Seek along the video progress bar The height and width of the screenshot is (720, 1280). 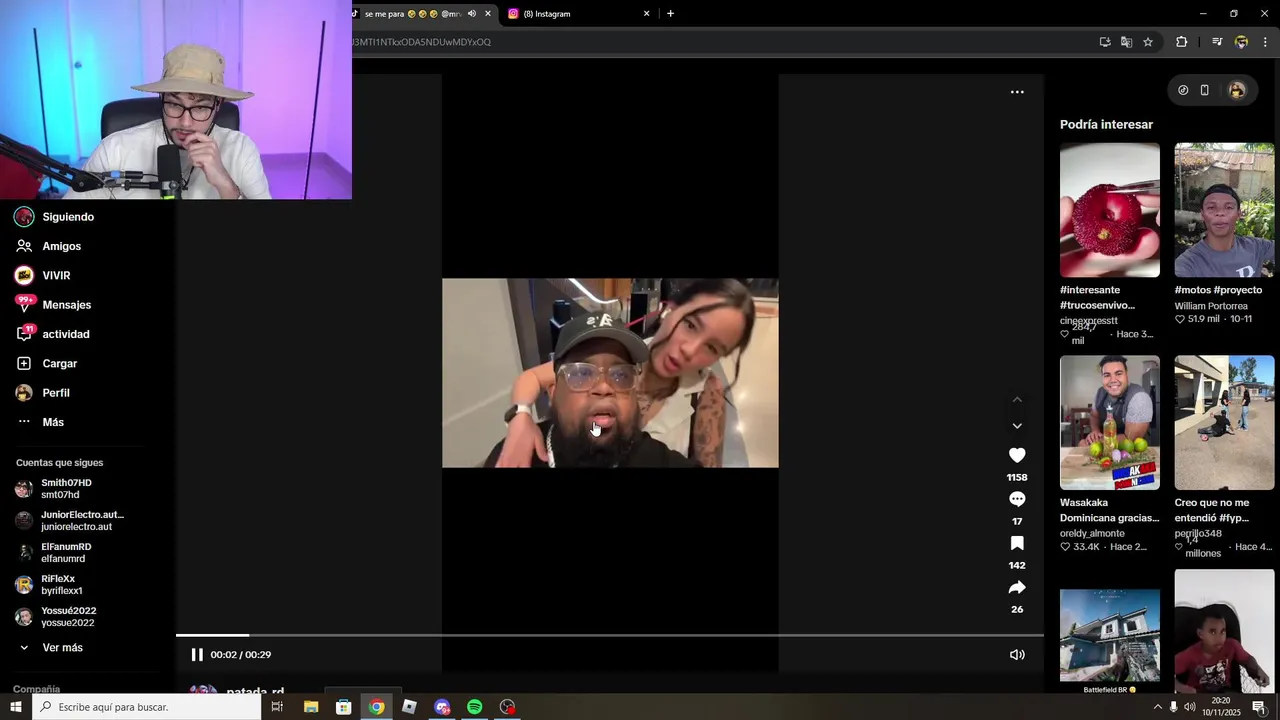click(610, 635)
